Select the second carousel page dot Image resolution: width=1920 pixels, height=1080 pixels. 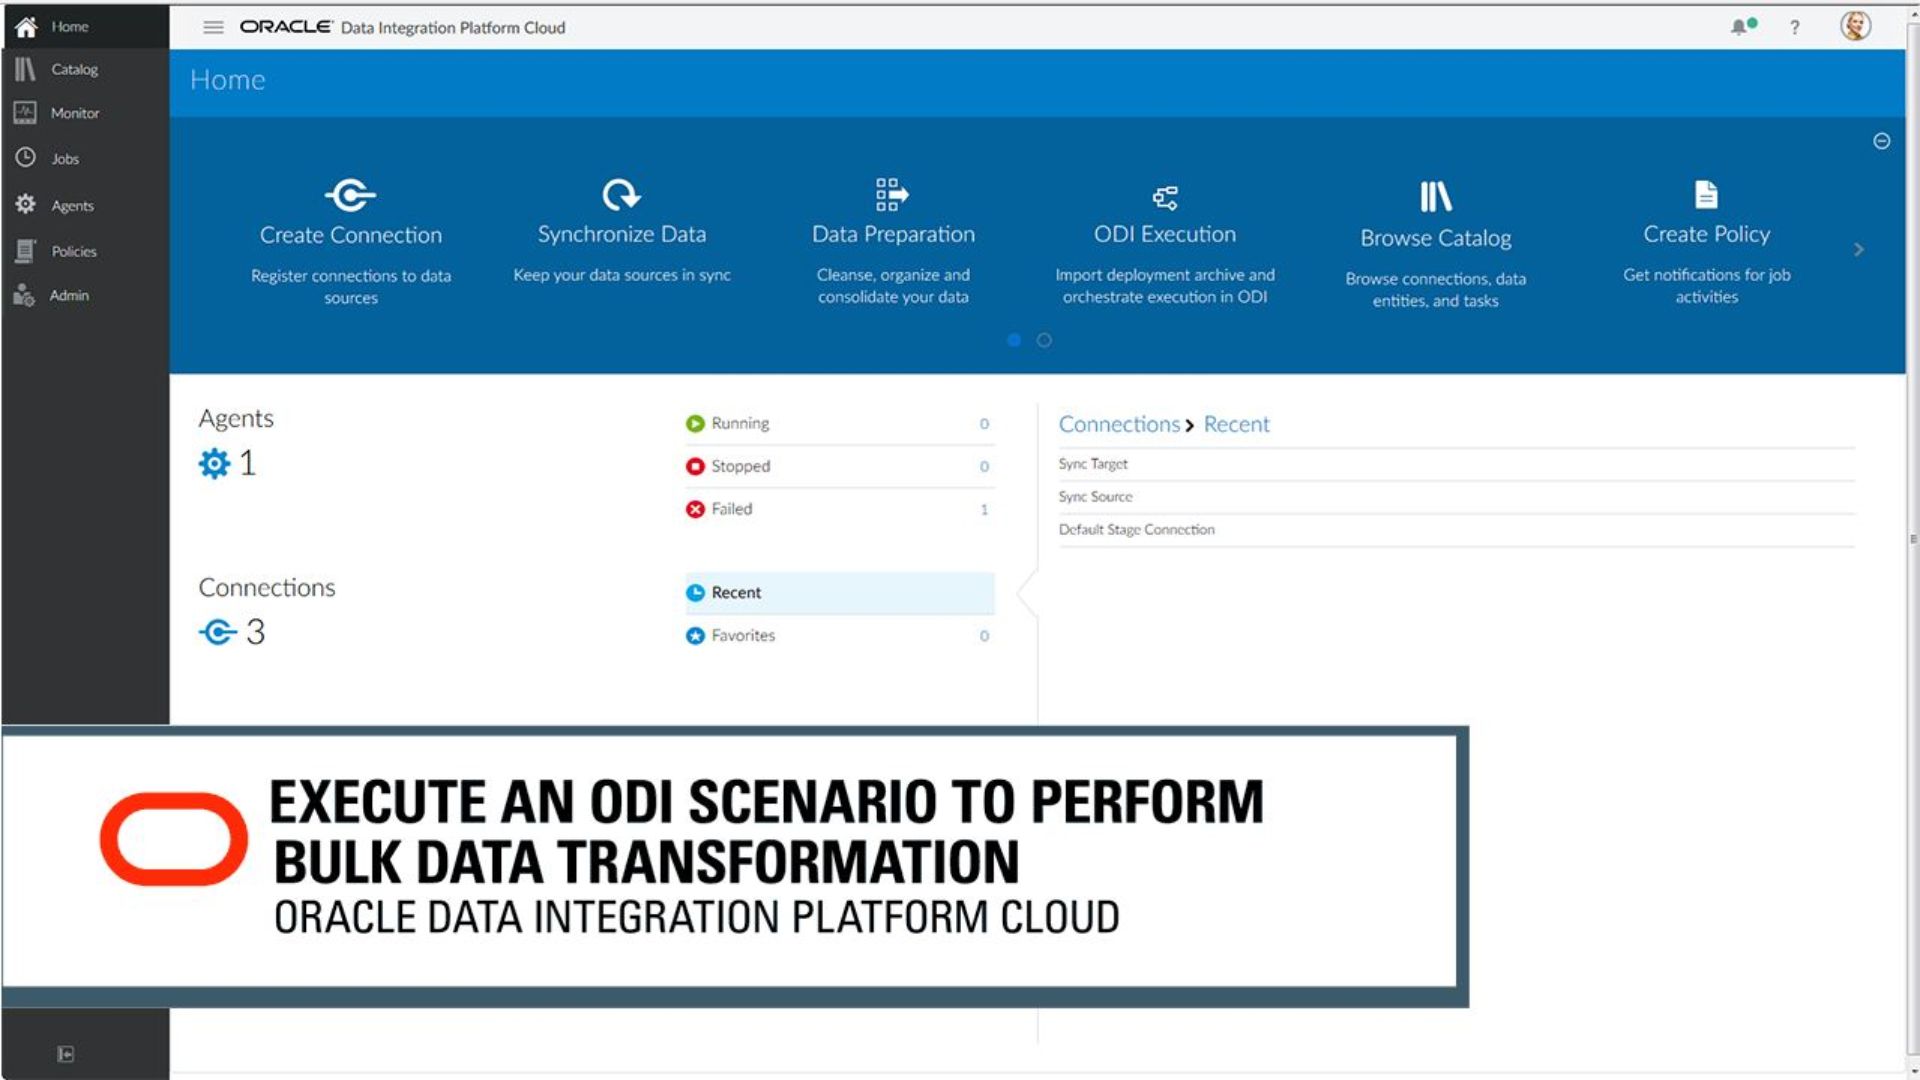(1044, 340)
